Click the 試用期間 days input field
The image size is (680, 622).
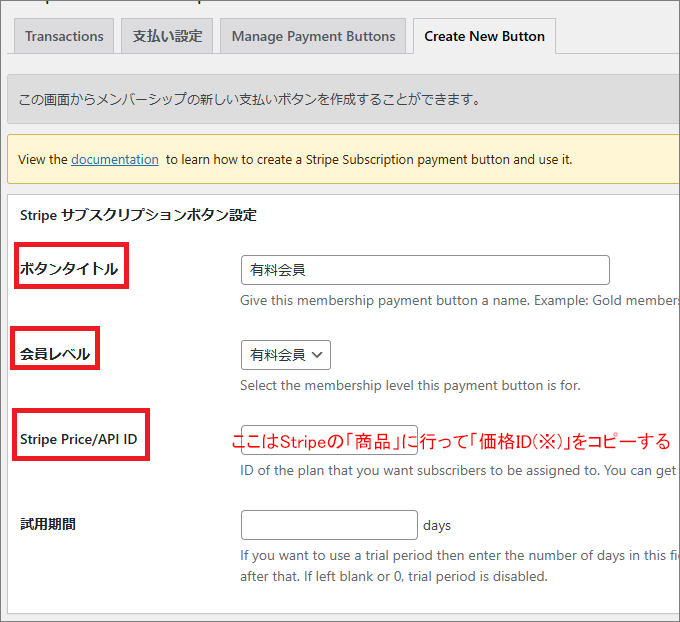point(329,525)
